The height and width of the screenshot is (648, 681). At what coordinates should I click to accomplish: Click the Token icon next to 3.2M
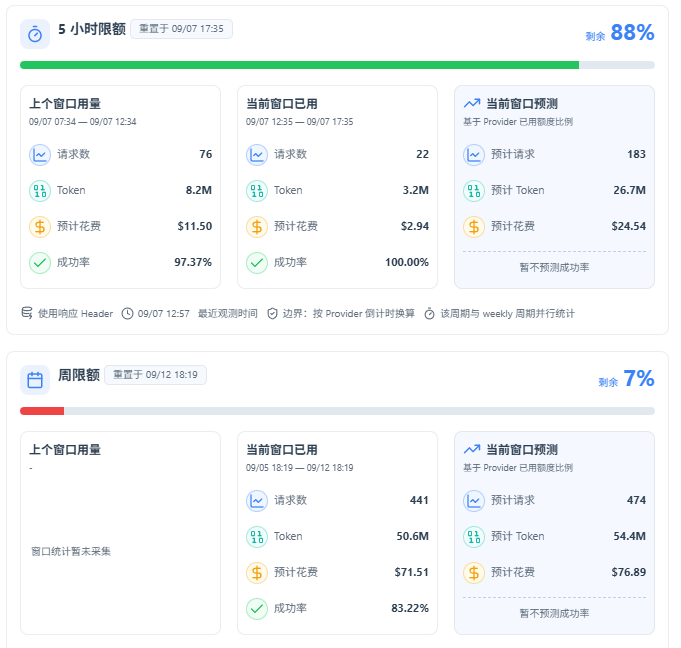pos(257,190)
